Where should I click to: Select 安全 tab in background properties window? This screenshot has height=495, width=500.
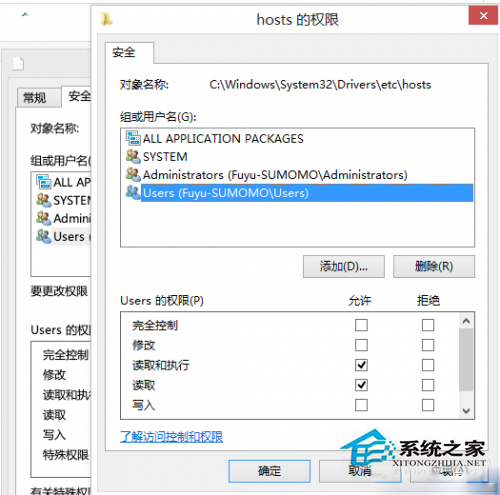pos(76,96)
